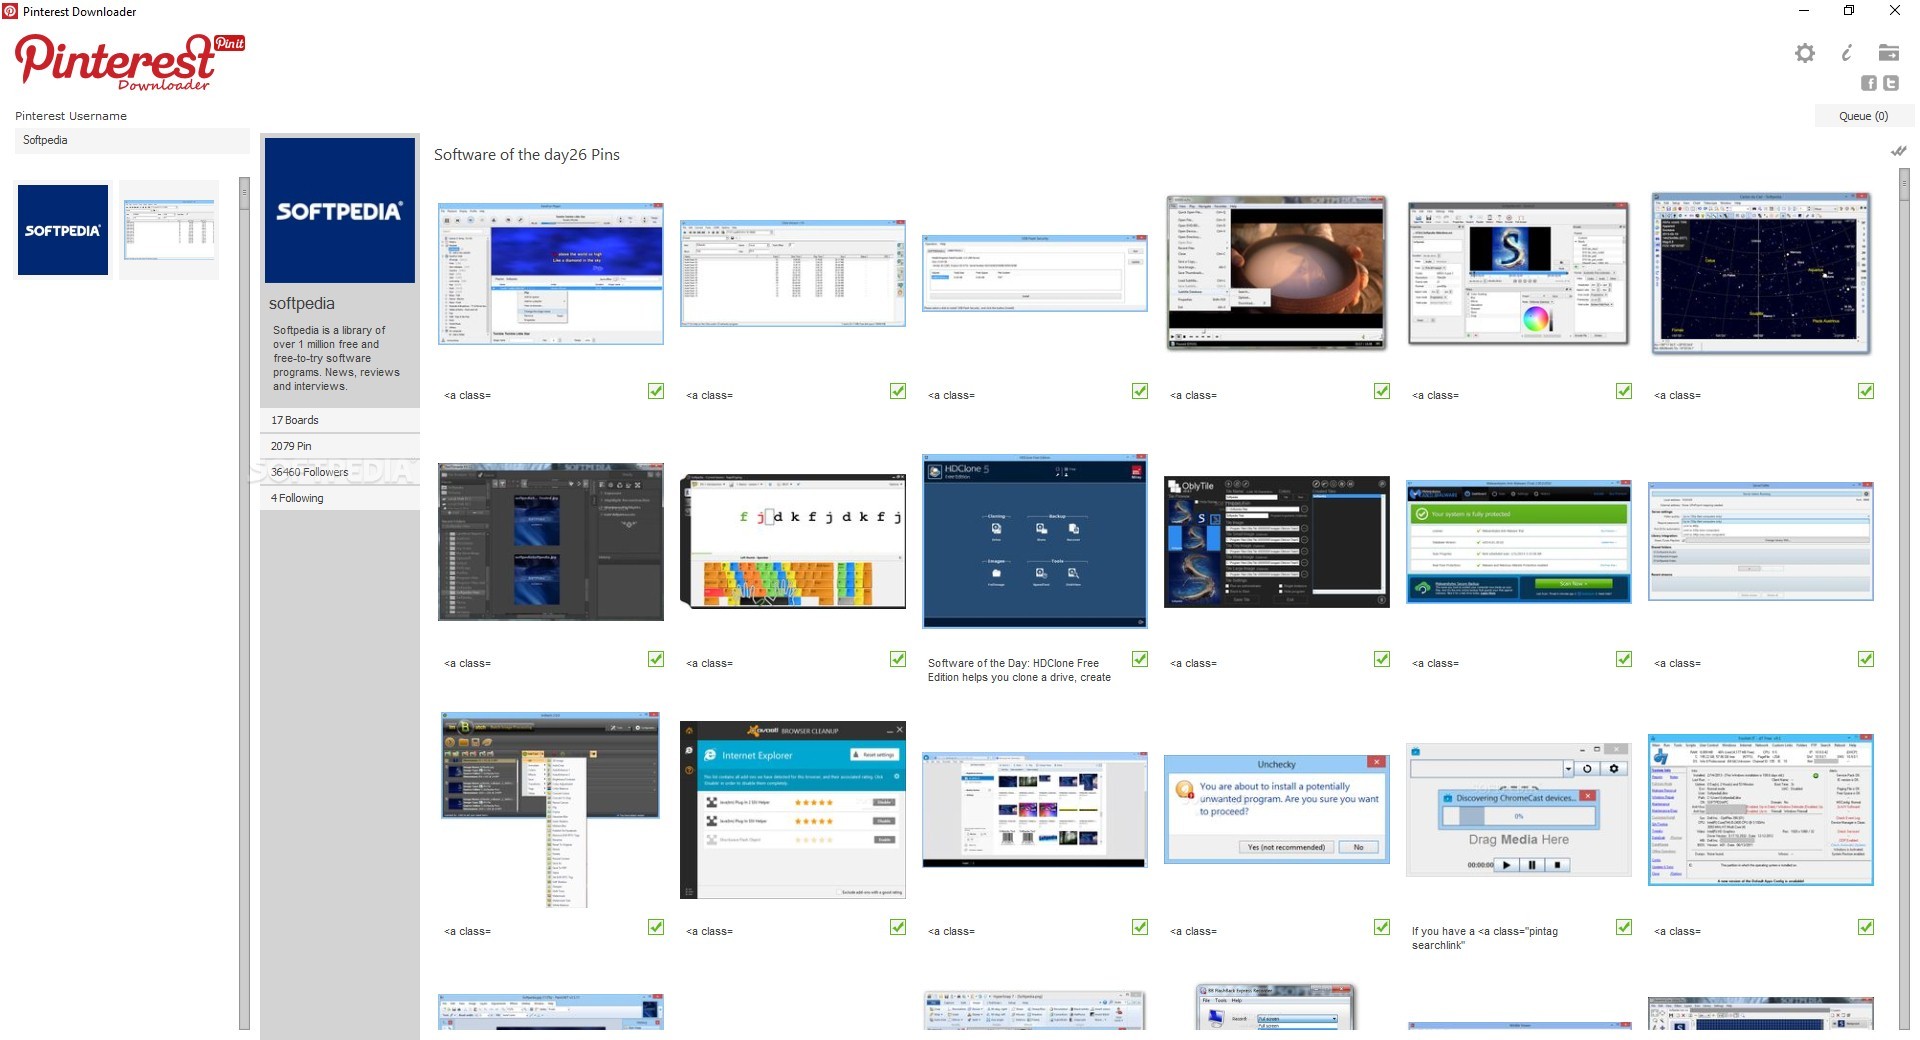
Task: Open the download folder icon
Action: [1888, 52]
